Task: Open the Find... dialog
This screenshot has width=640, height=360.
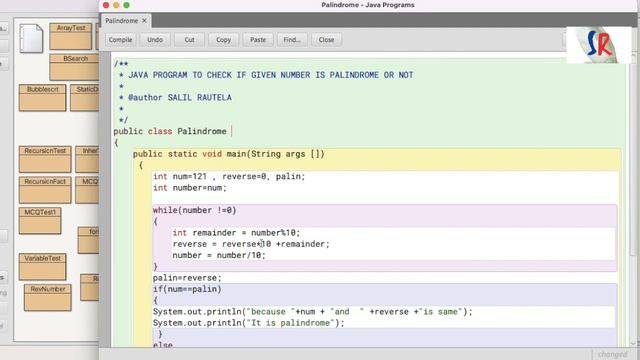Action: coord(292,40)
